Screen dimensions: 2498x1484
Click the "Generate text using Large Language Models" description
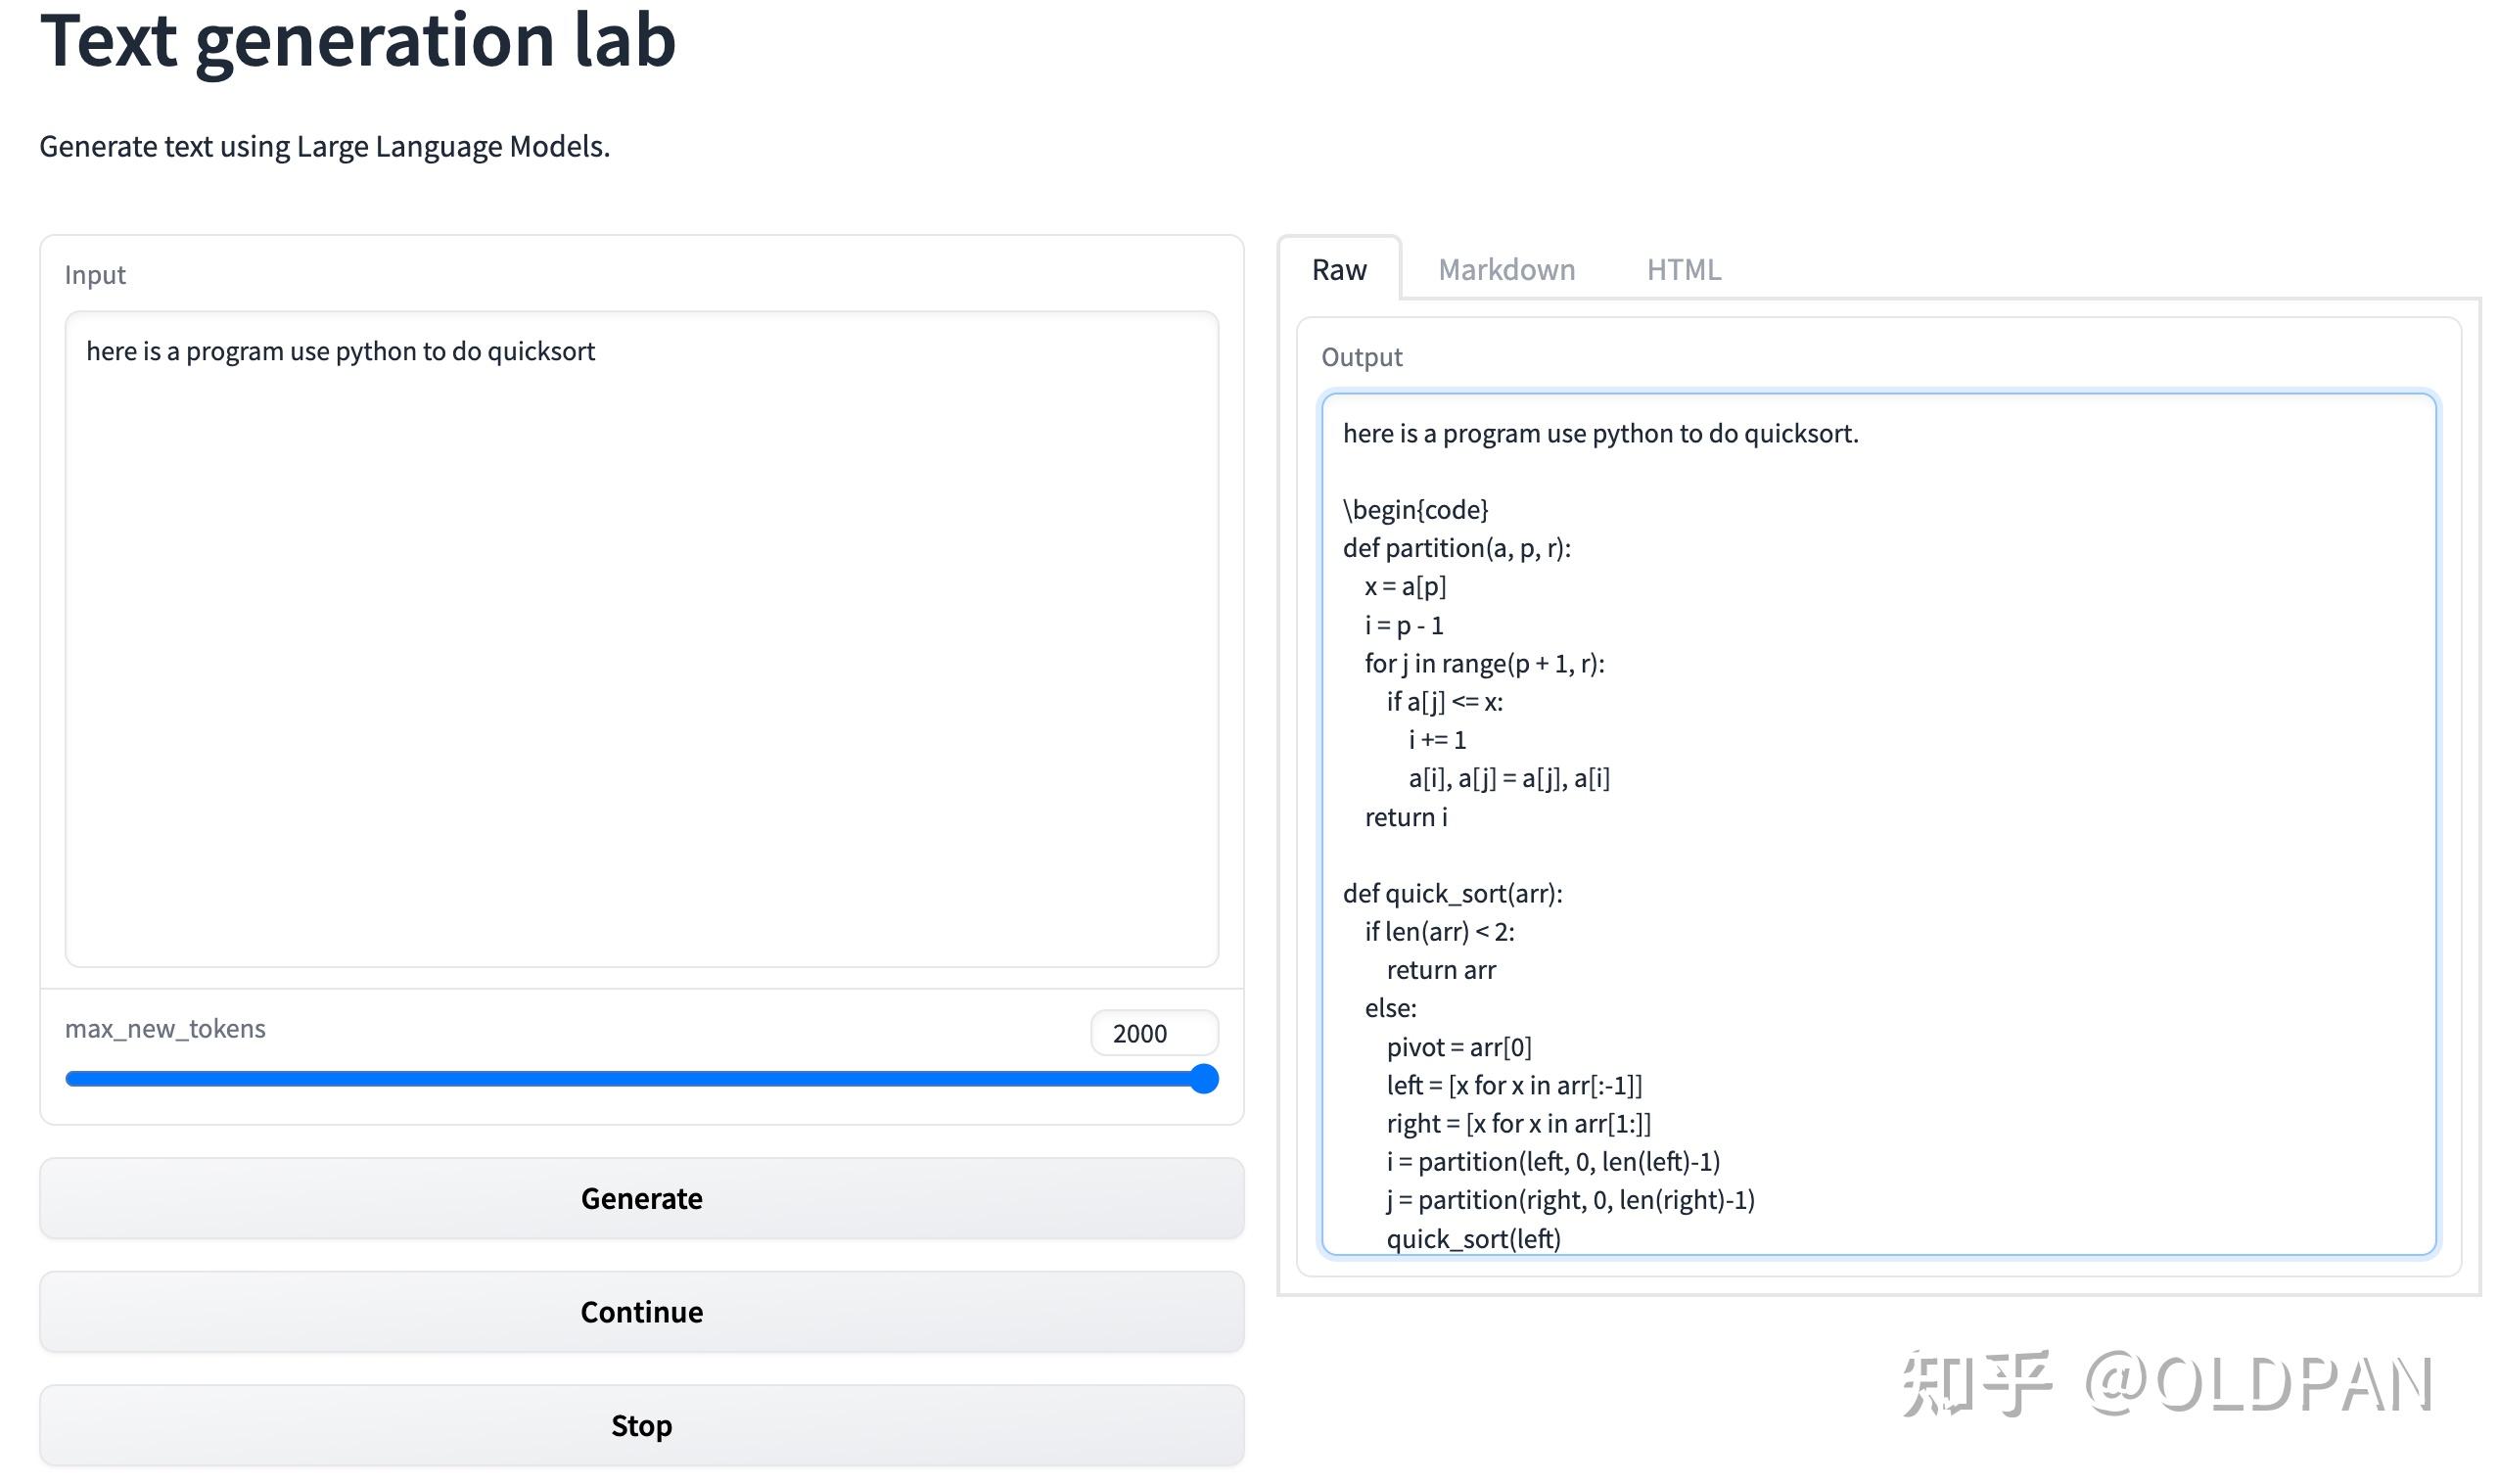(324, 147)
